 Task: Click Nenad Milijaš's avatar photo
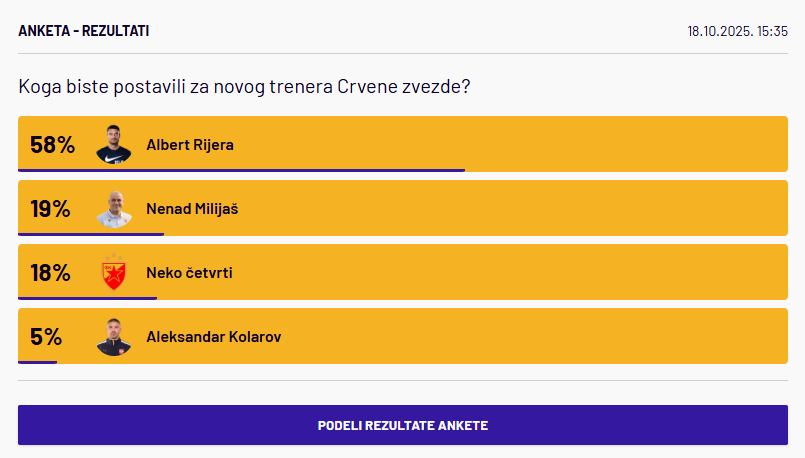114,209
